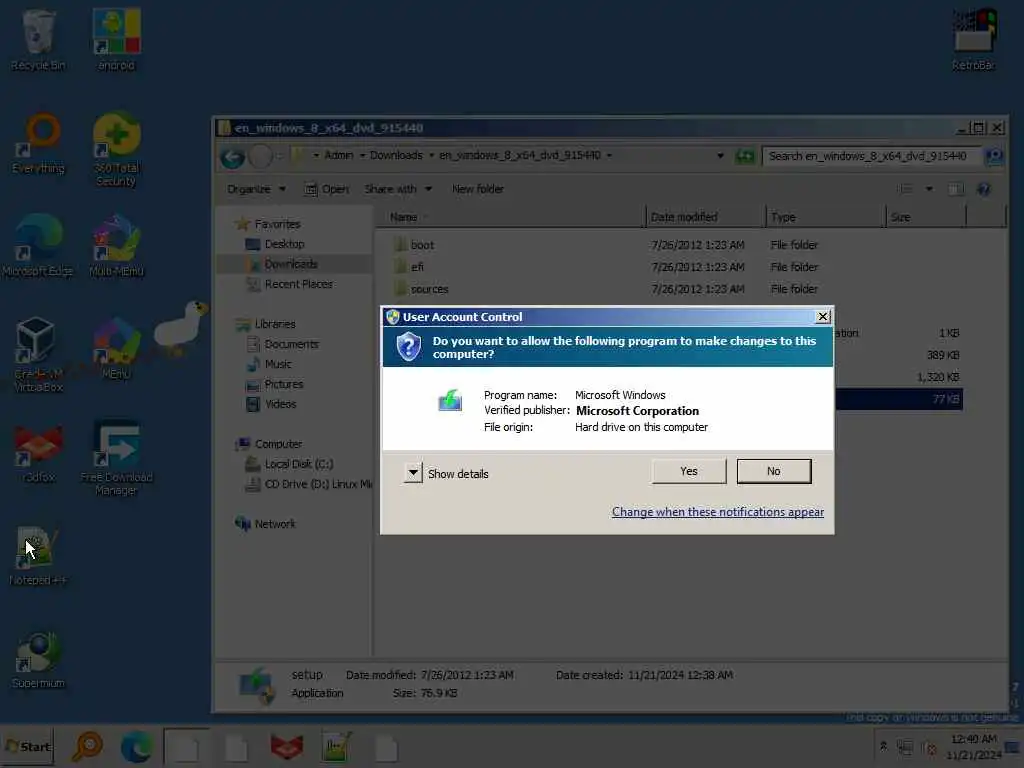Click the Explorer refresh address button
Viewport: 1024px width, 768px height.
[x=744, y=156]
